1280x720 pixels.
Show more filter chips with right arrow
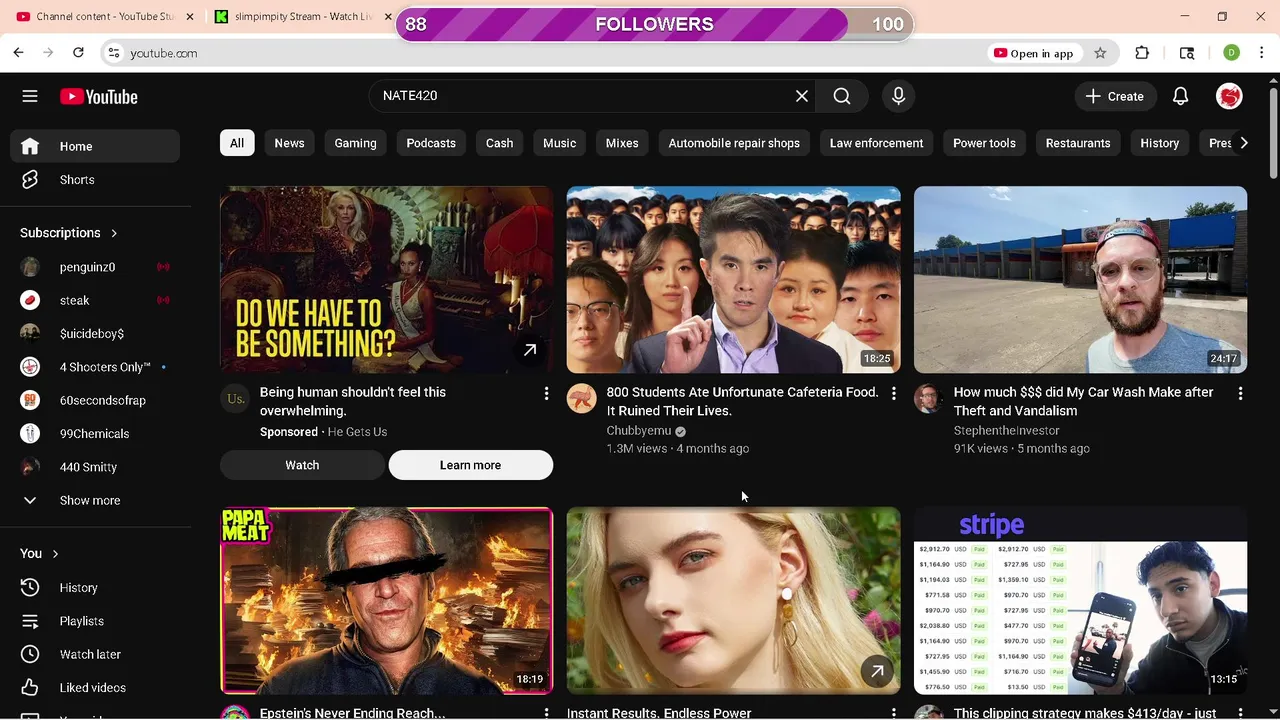pyautogui.click(x=1243, y=143)
